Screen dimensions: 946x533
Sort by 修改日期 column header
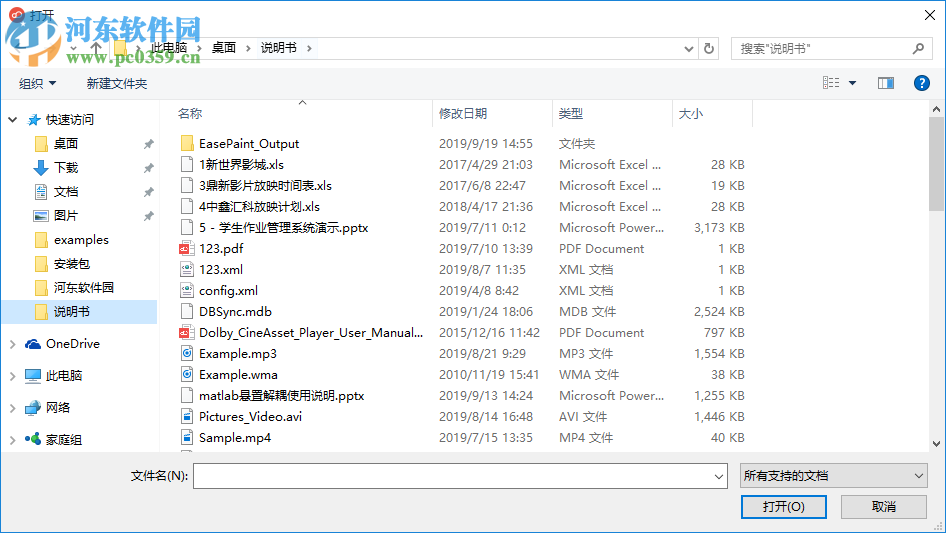(x=463, y=113)
